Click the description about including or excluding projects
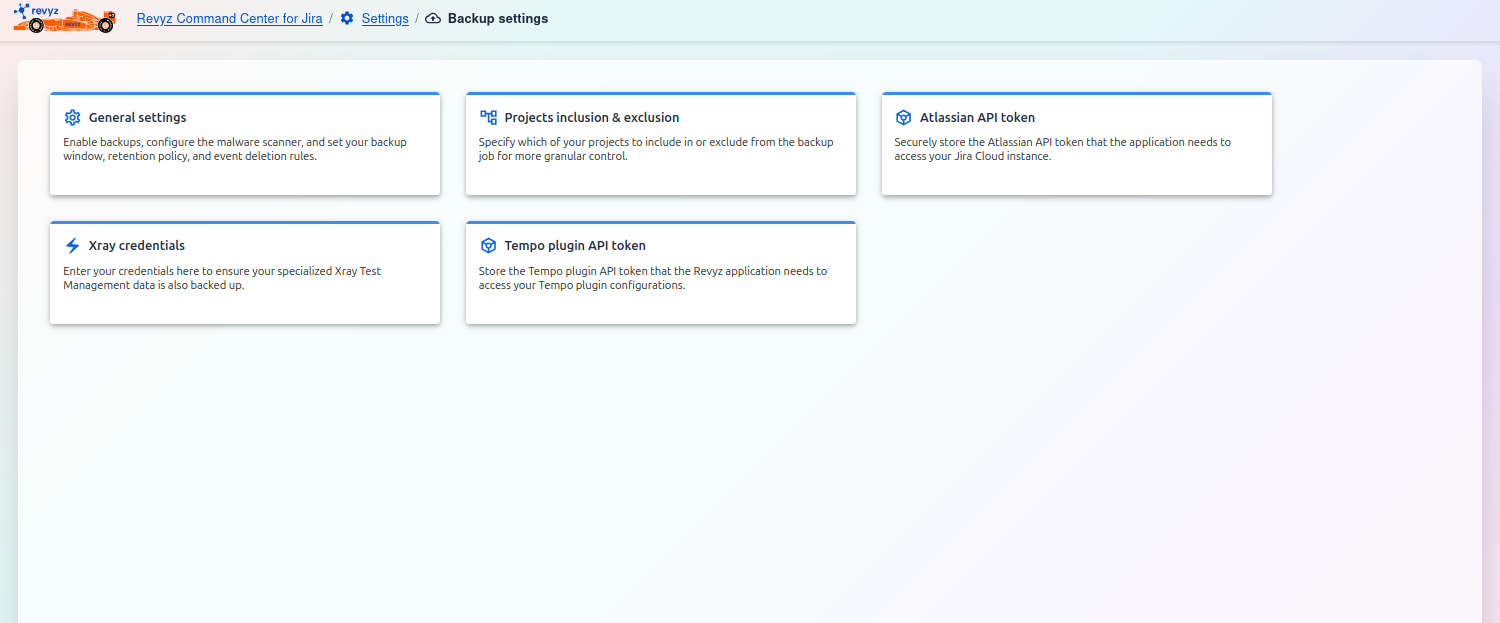This screenshot has height=623, width=1500. (x=655, y=149)
